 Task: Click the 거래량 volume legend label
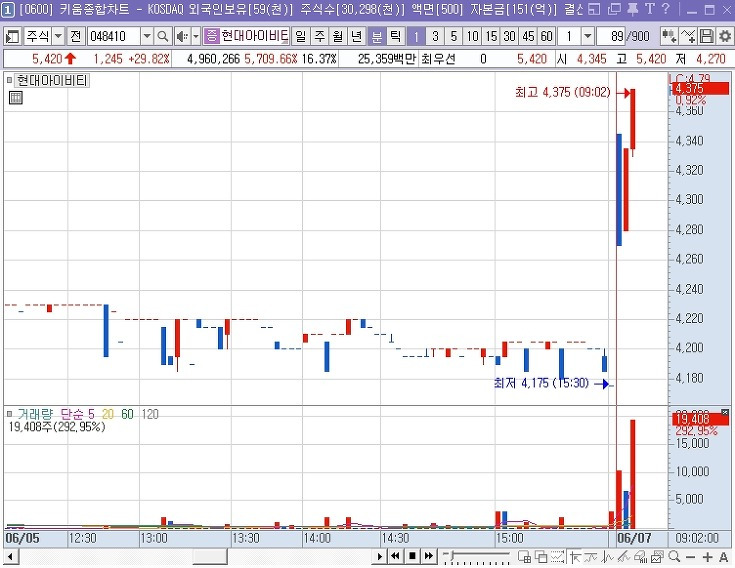(35, 414)
